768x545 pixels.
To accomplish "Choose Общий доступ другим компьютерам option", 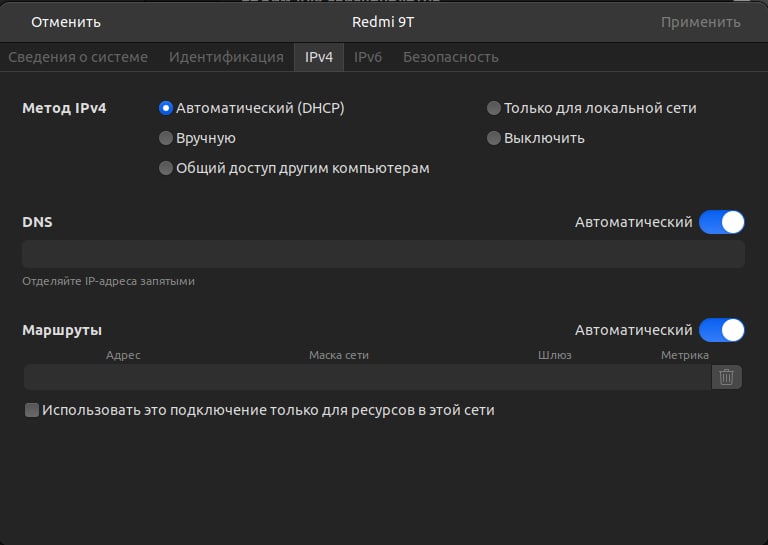I will click(x=166, y=168).
